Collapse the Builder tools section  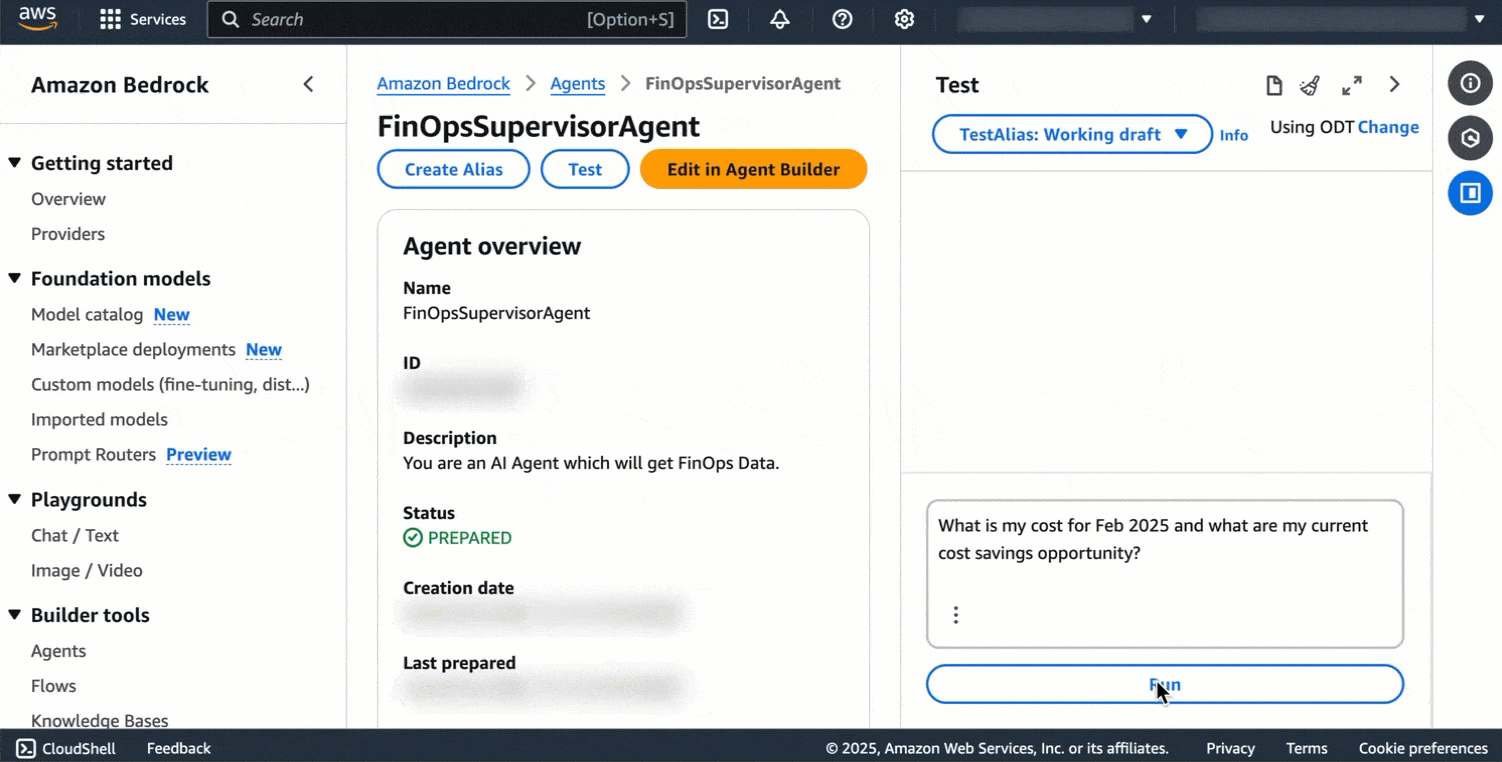pos(15,615)
